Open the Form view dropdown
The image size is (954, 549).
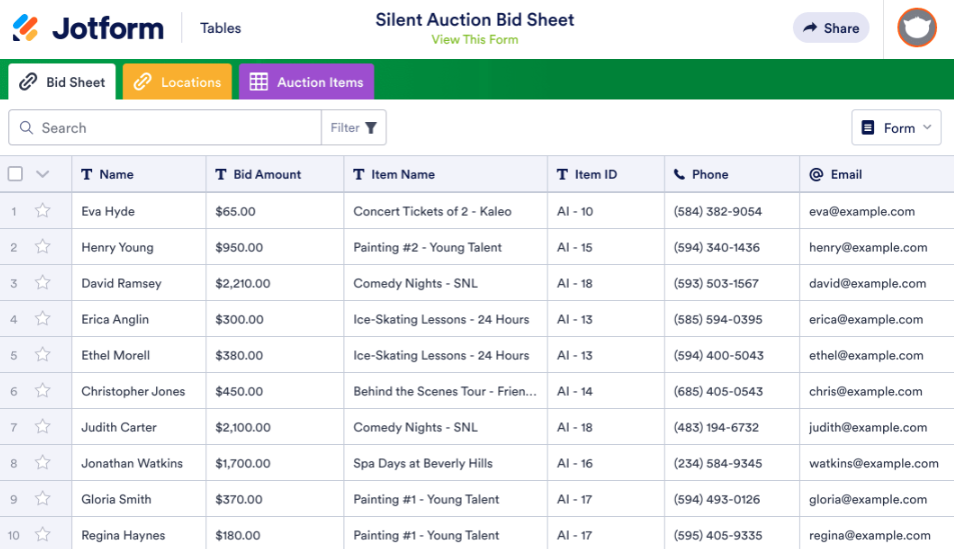pos(896,128)
